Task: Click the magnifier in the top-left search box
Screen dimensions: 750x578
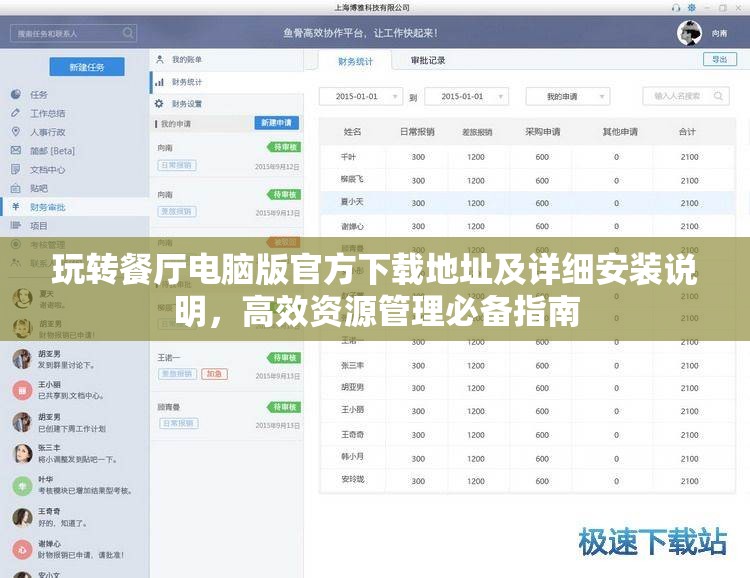Action: pyautogui.click(x=128, y=33)
